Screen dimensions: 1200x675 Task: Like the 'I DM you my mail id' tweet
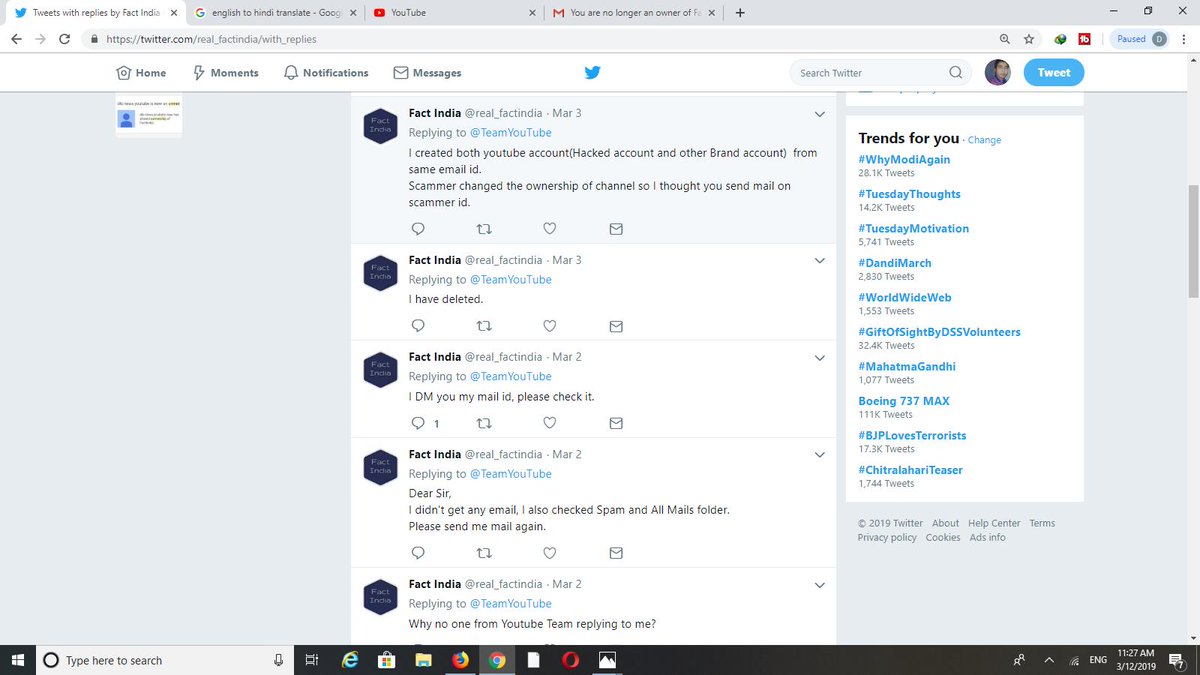point(549,423)
